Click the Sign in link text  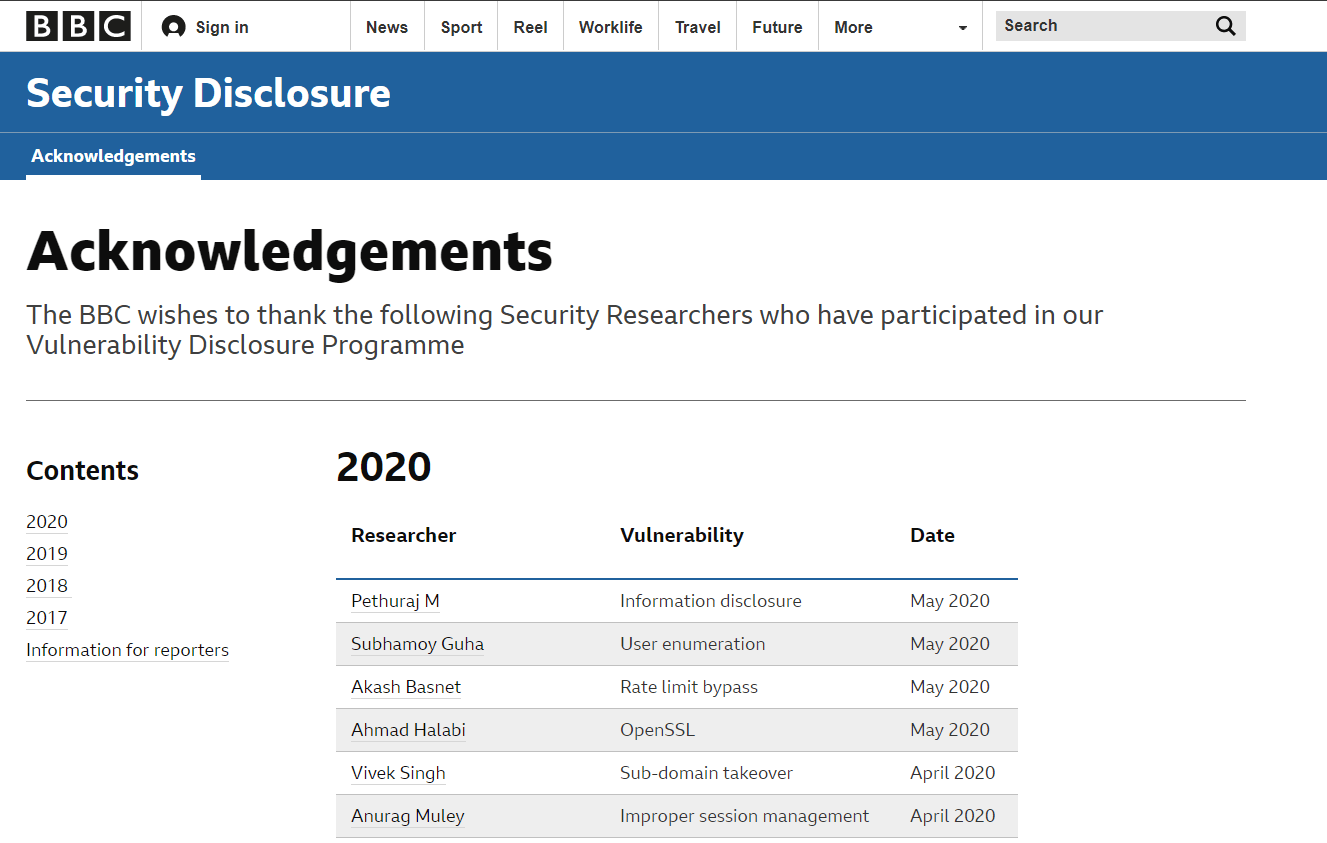222,27
